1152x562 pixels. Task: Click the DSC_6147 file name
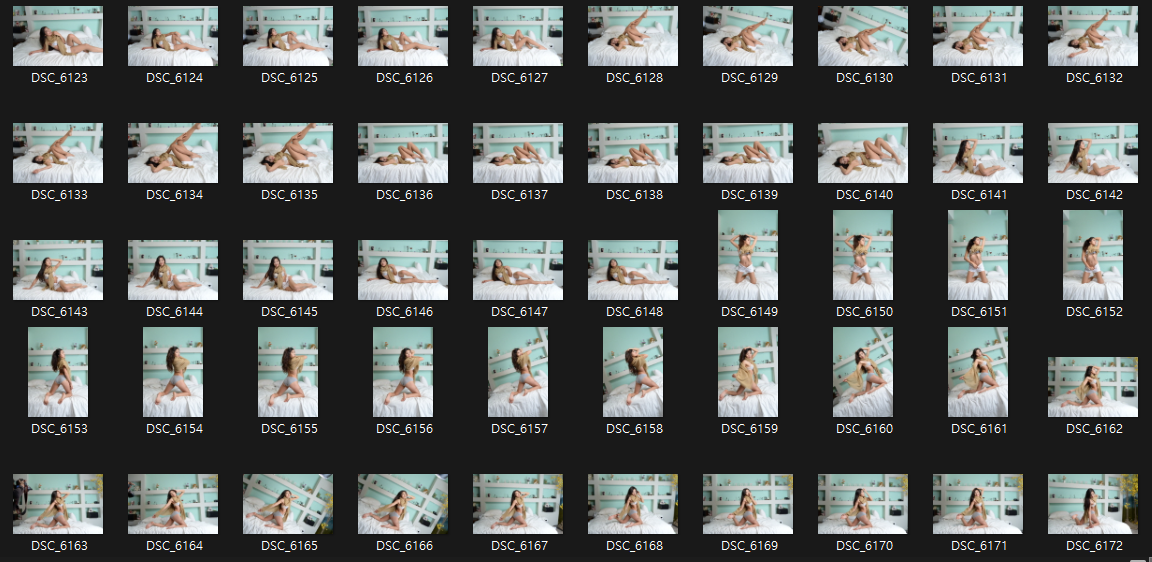pos(518,311)
